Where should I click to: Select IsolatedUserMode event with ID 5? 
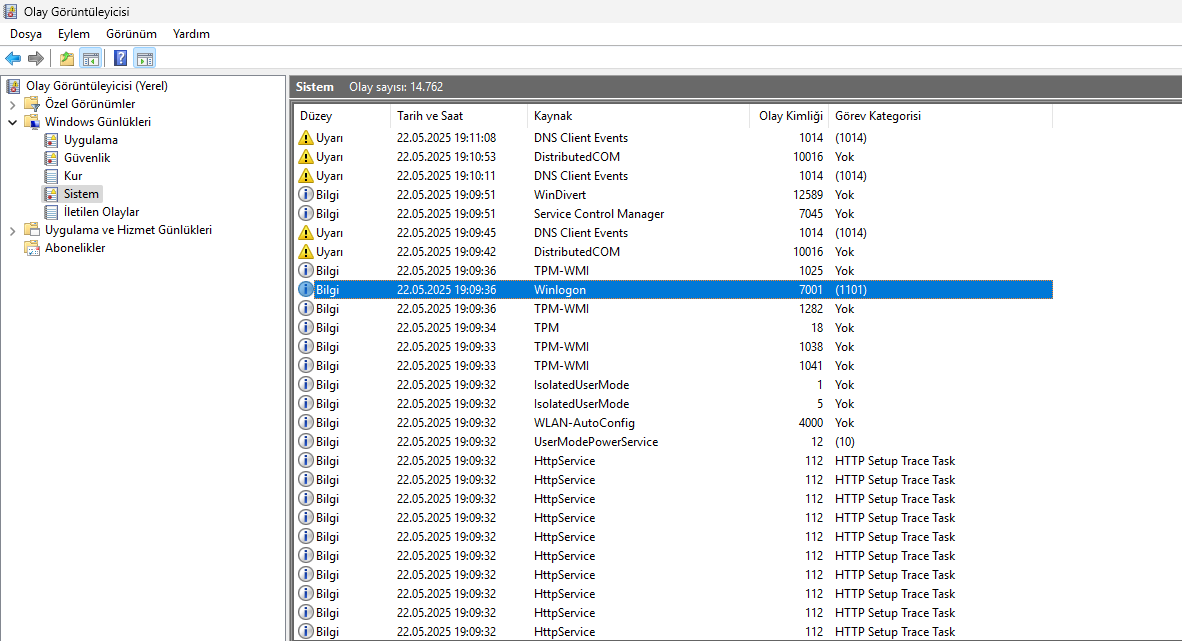coord(673,403)
